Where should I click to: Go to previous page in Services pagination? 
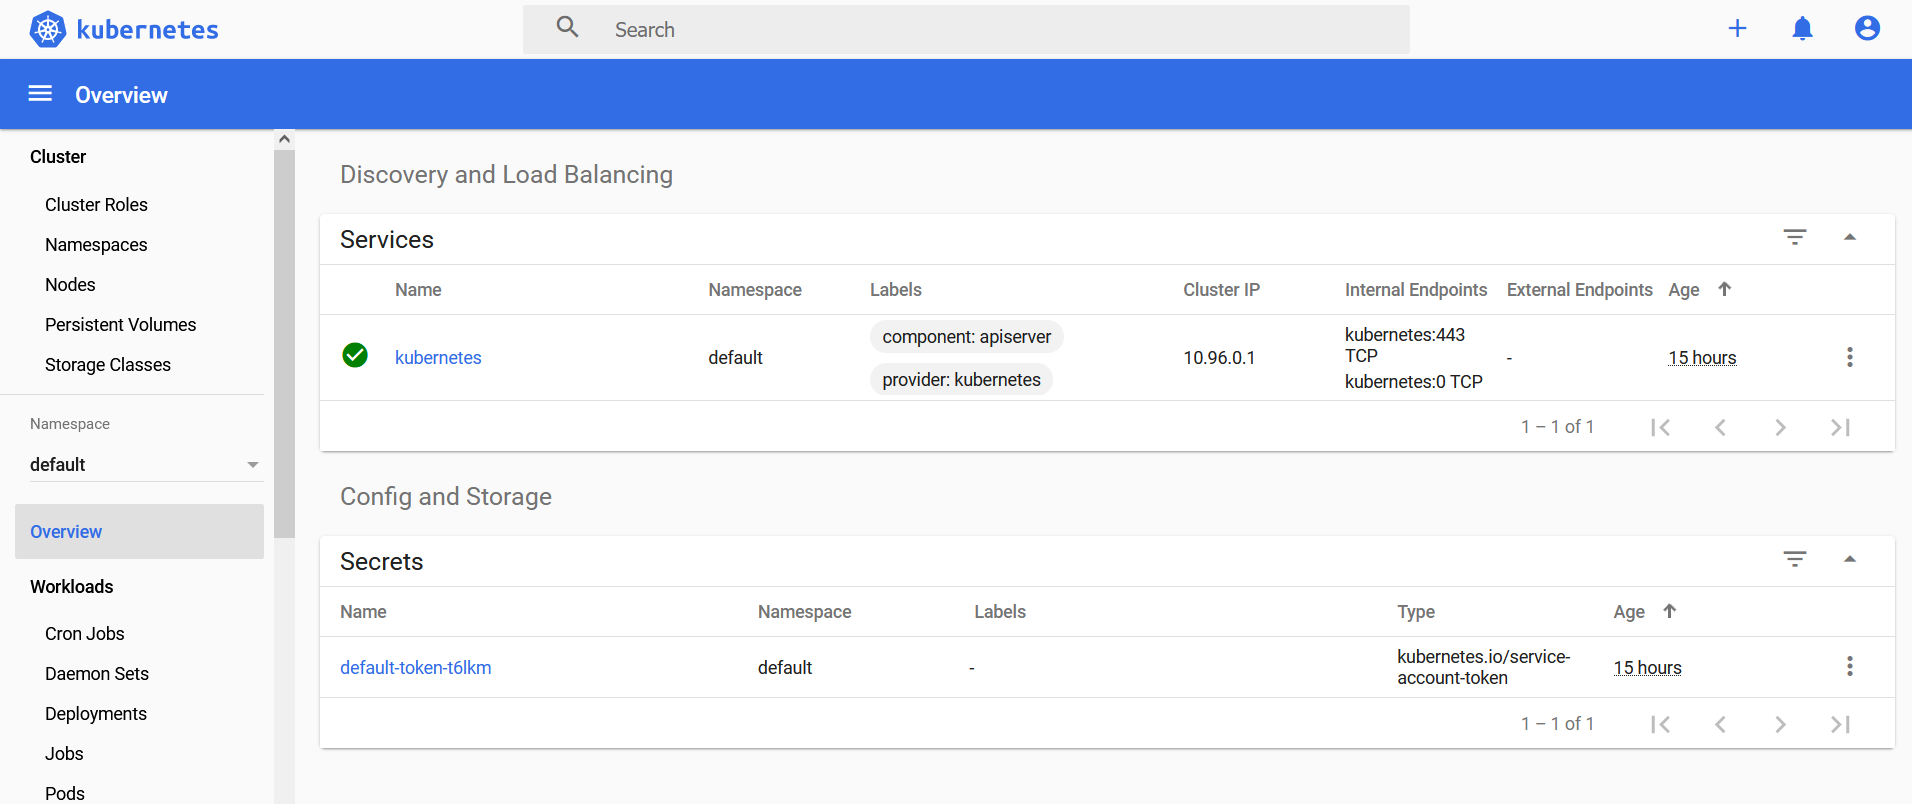coord(1720,427)
